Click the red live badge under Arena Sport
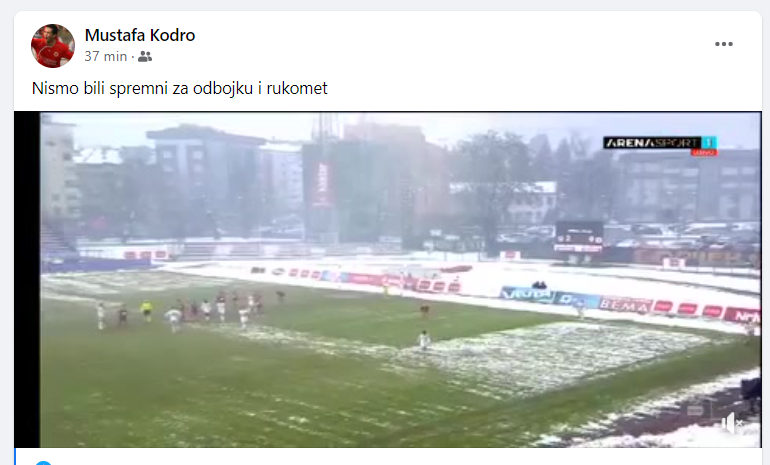 [704, 153]
